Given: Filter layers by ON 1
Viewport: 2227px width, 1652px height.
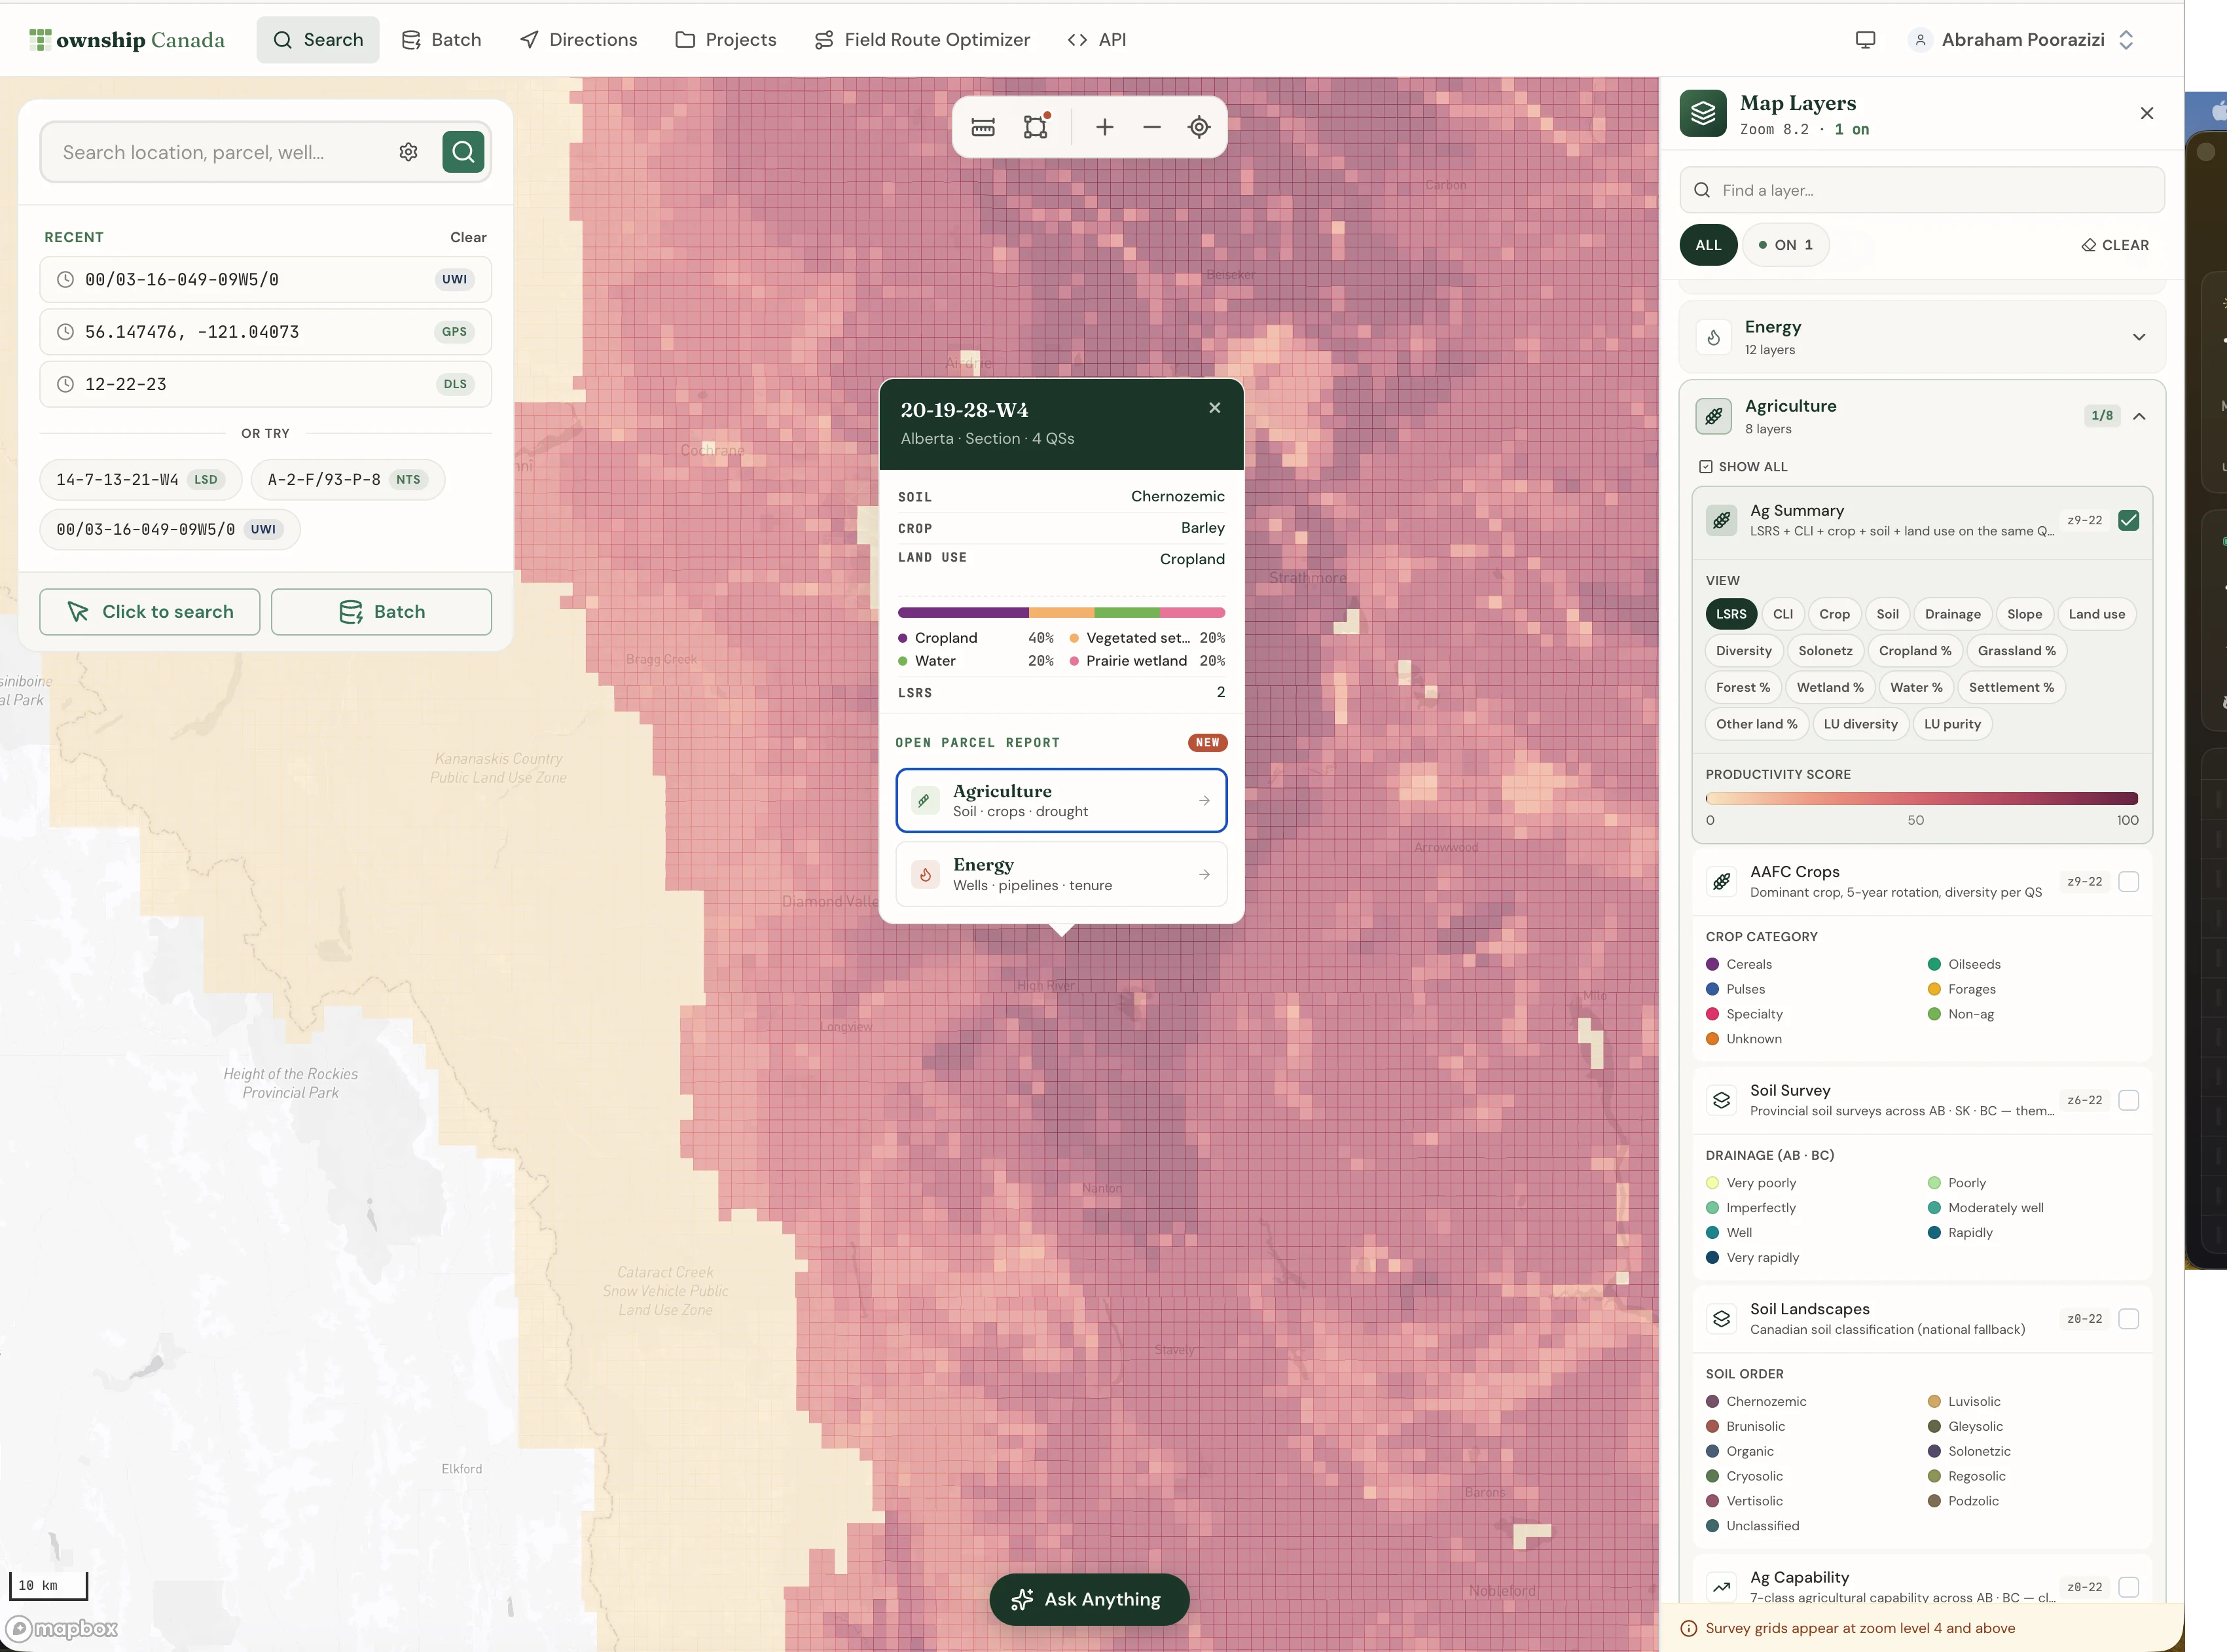Looking at the screenshot, I should click(1785, 245).
